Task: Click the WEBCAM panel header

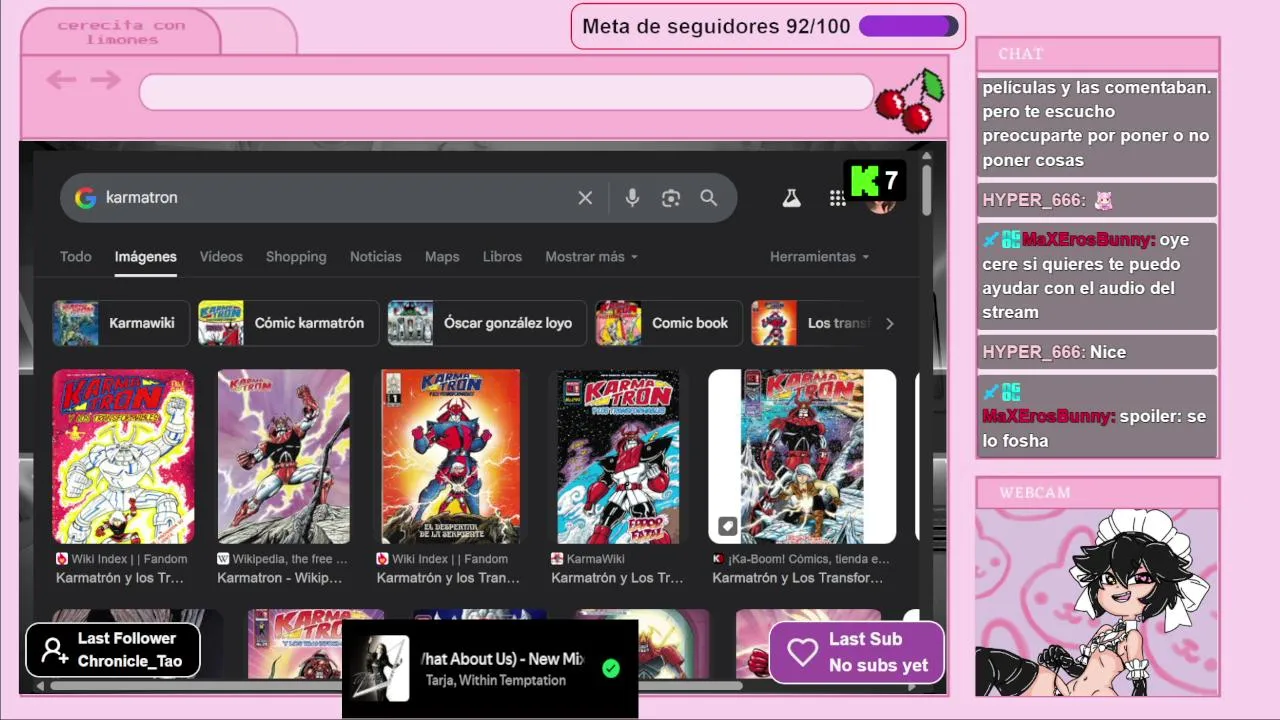Action: click(x=1097, y=492)
